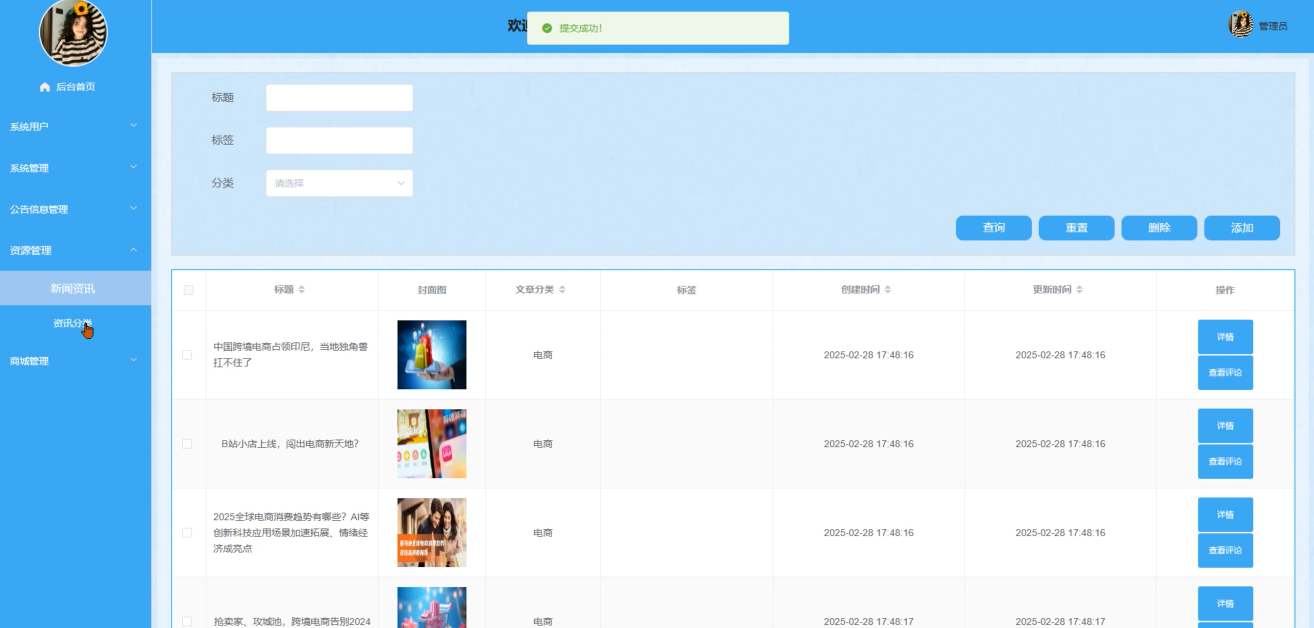Click the 添加 button
The width and height of the screenshot is (1314, 628).
1242,228
